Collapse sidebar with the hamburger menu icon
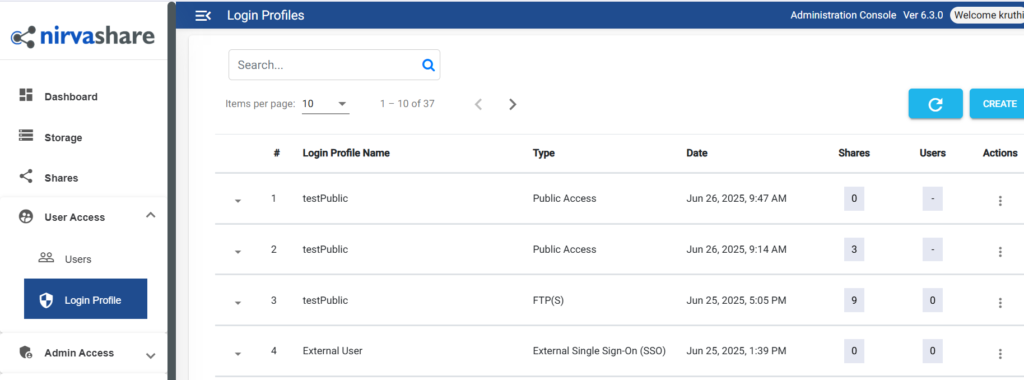1024x380 pixels. click(203, 16)
